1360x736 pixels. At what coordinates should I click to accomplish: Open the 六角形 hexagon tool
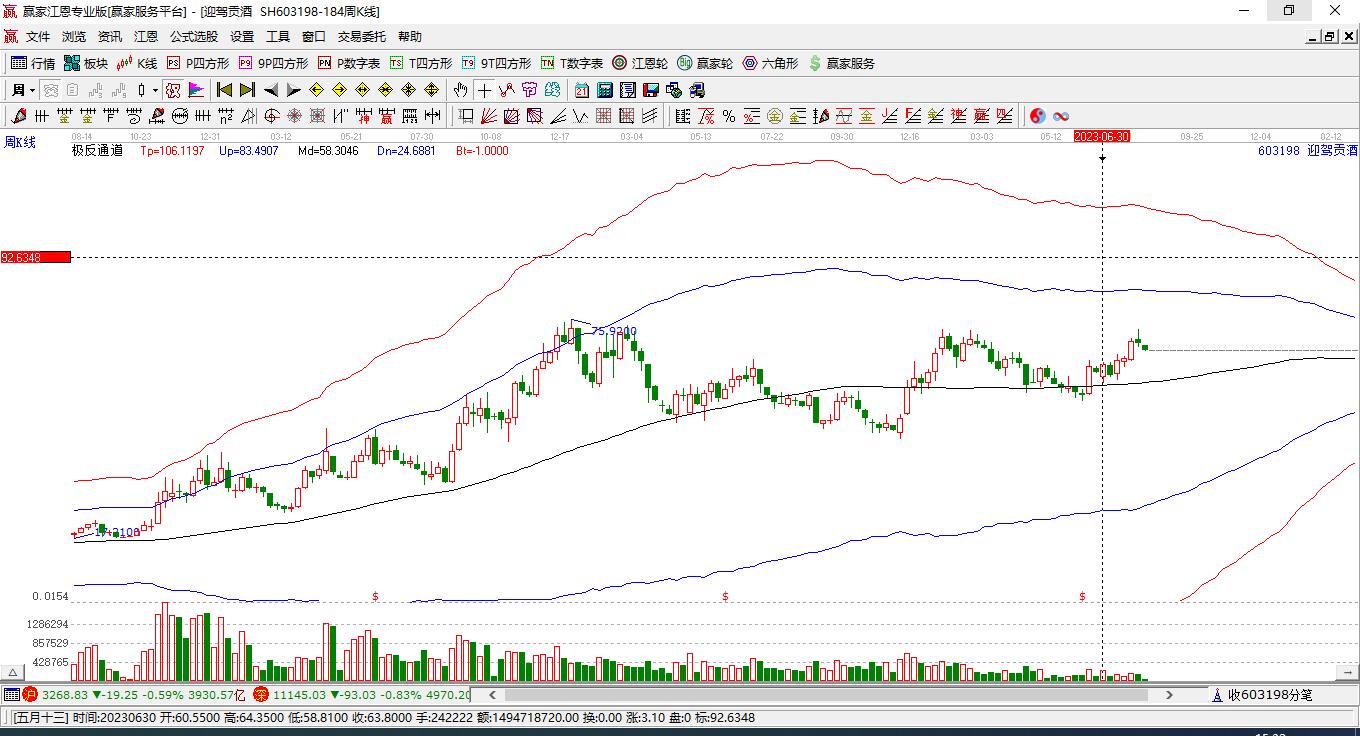770,63
